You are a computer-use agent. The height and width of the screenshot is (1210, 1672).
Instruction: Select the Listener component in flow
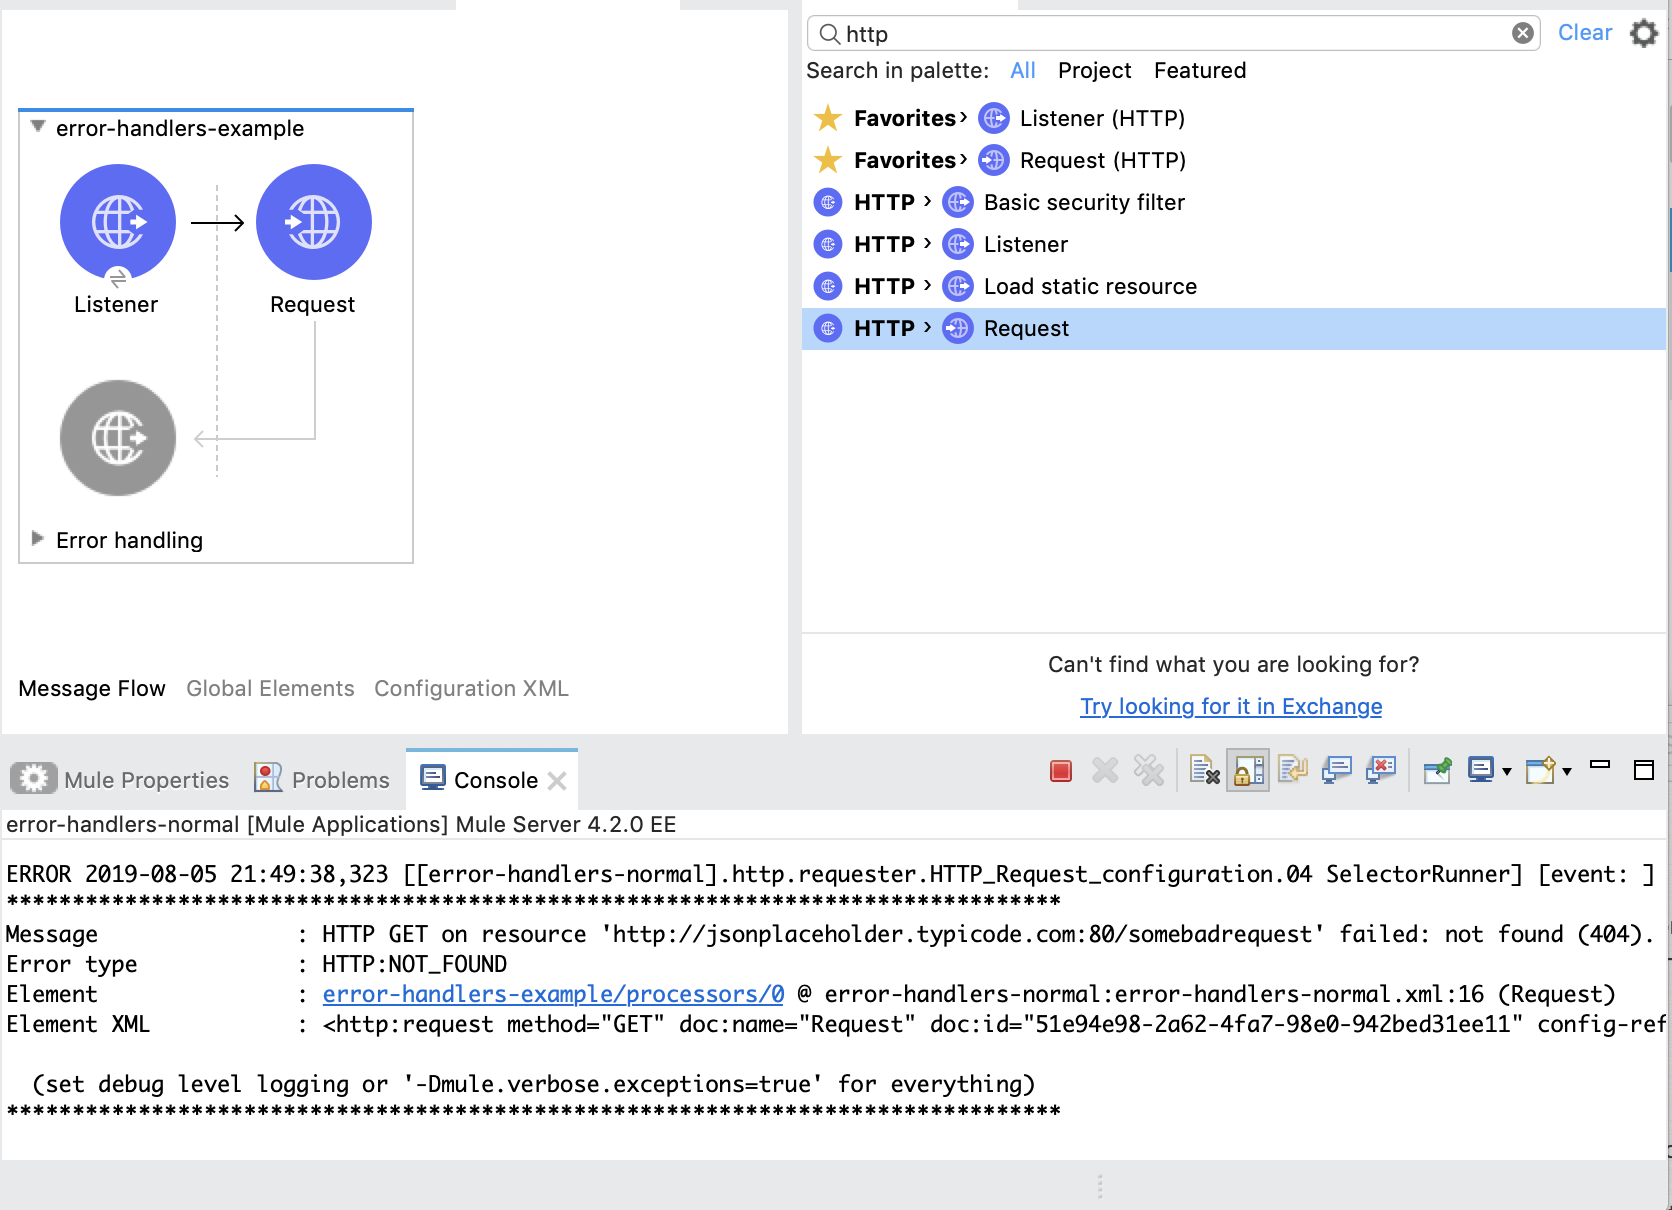click(117, 222)
